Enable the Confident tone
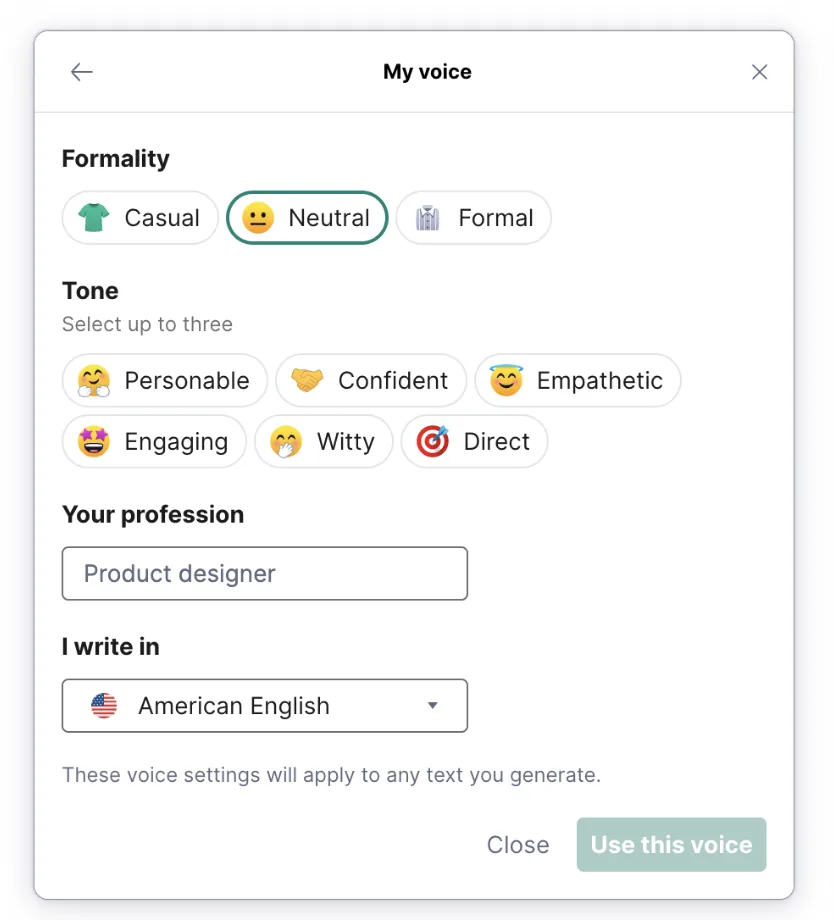The width and height of the screenshot is (834, 920). (x=371, y=381)
